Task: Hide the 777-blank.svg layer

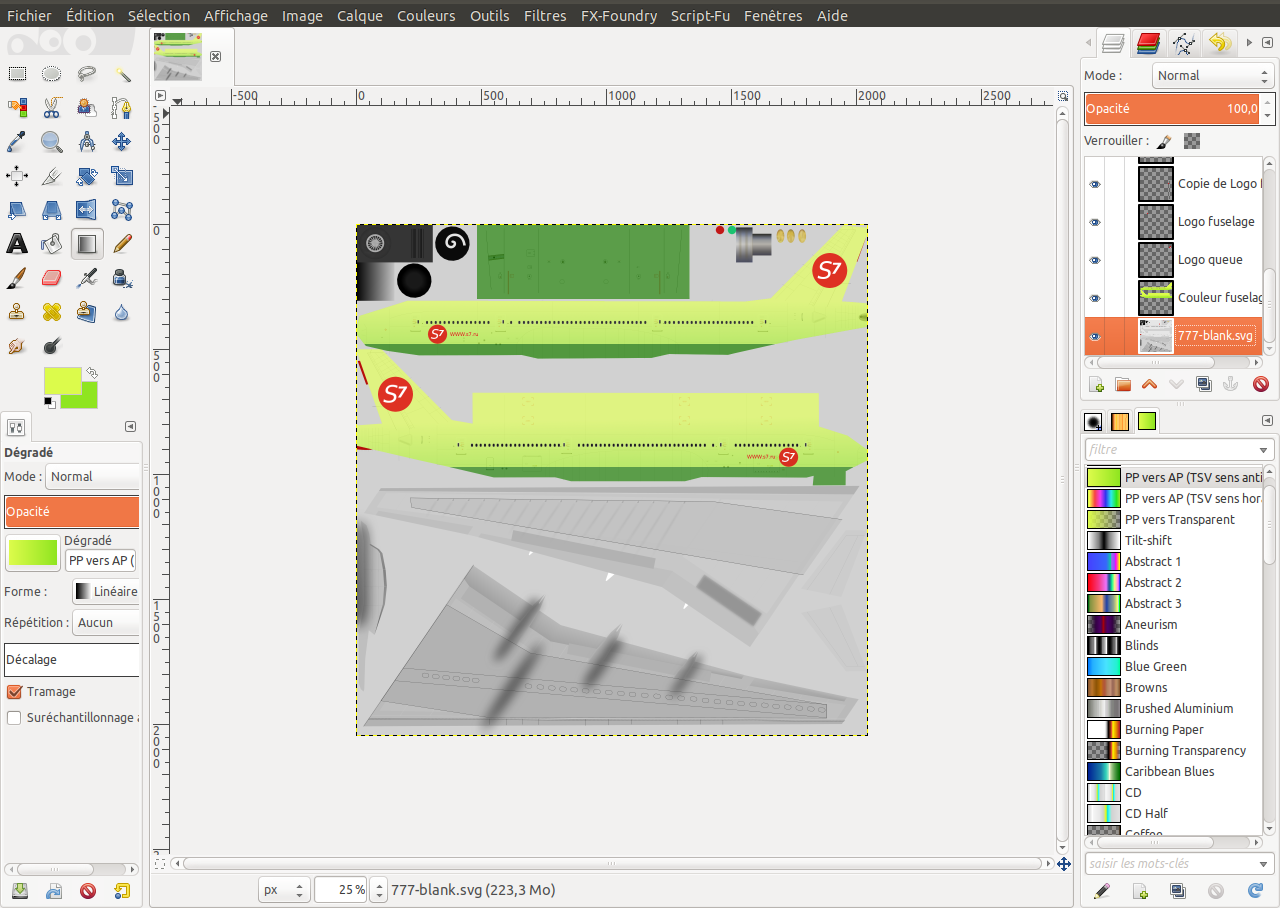Action: (1095, 337)
